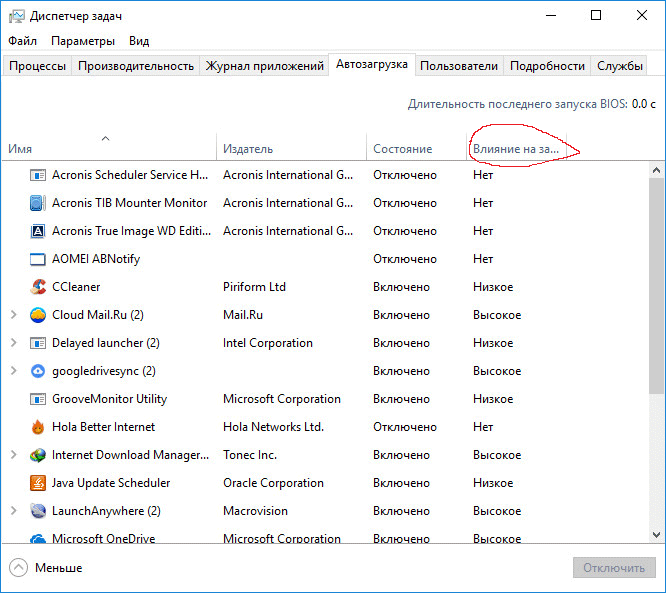Click the Отключить button
The image size is (666, 593).
(x=614, y=568)
